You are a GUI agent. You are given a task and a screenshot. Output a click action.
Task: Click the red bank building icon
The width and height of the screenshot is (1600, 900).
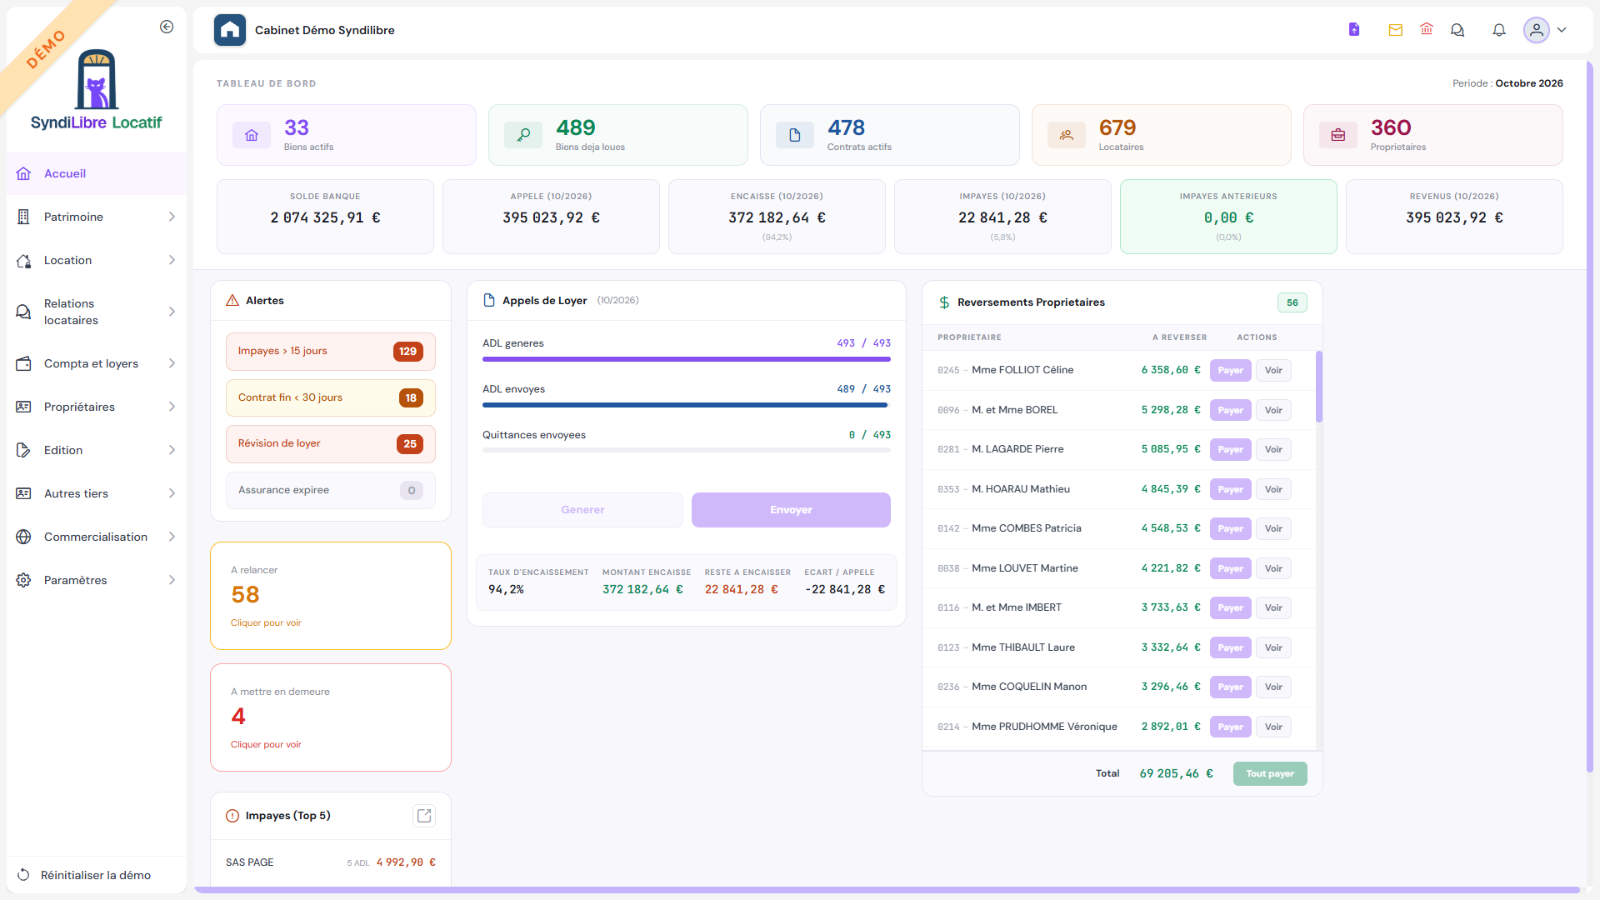[1427, 30]
